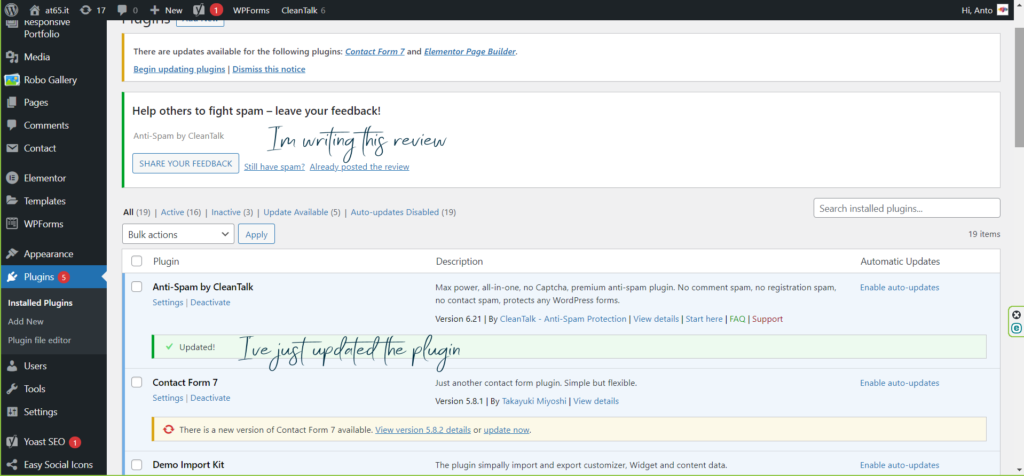Click the user avatar next to Hi, Anto
The width and height of the screenshot is (1024, 476).
point(1002,10)
